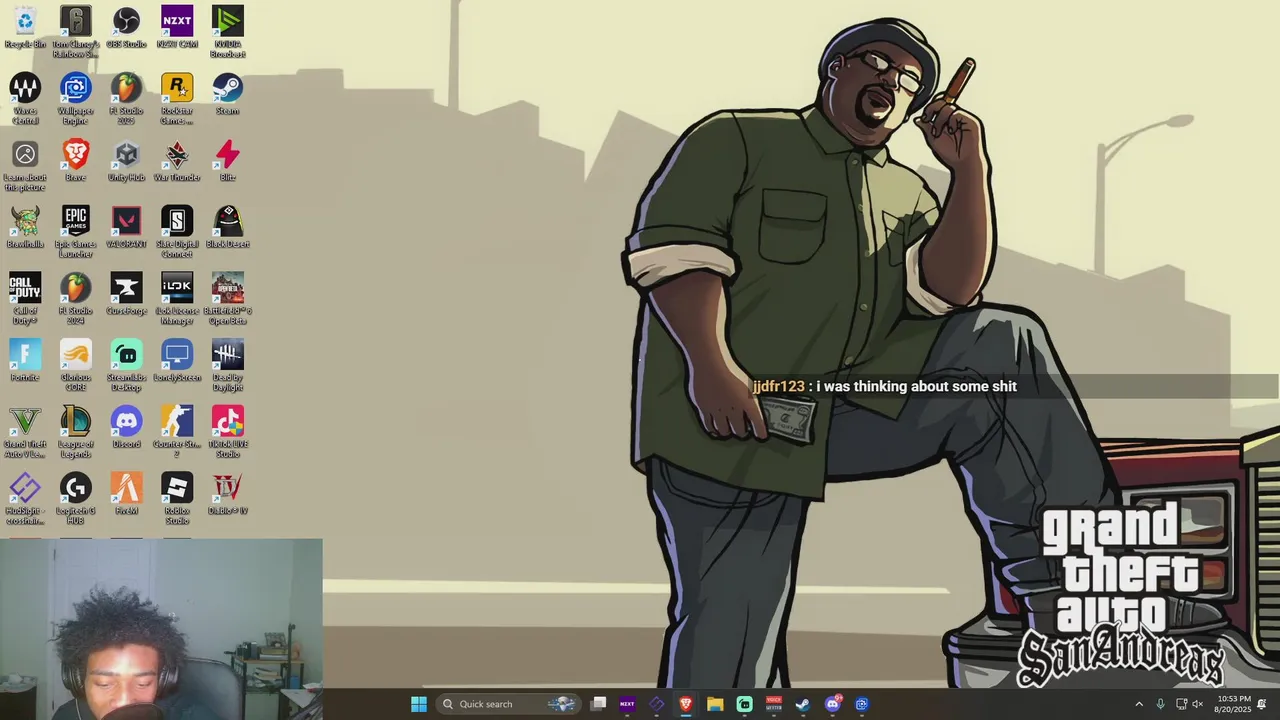Switch to Steam in the taskbar
The height and width of the screenshot is (720, 1280).
pyautogui.click(x=803, y=704)
